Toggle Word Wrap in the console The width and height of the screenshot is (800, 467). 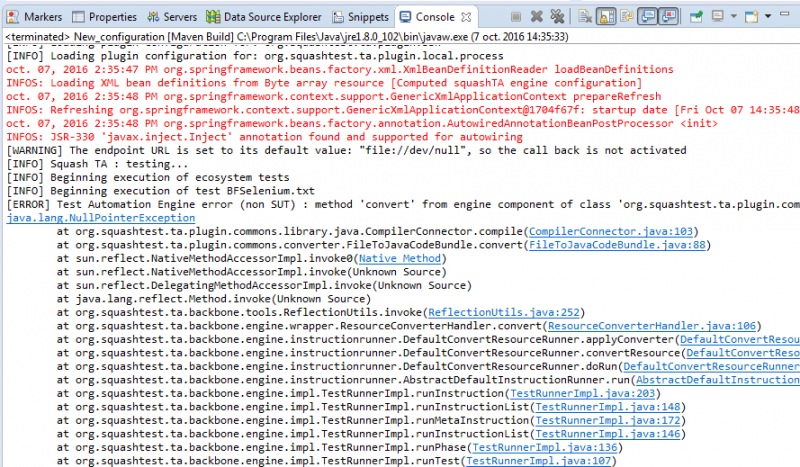[628, 16]
